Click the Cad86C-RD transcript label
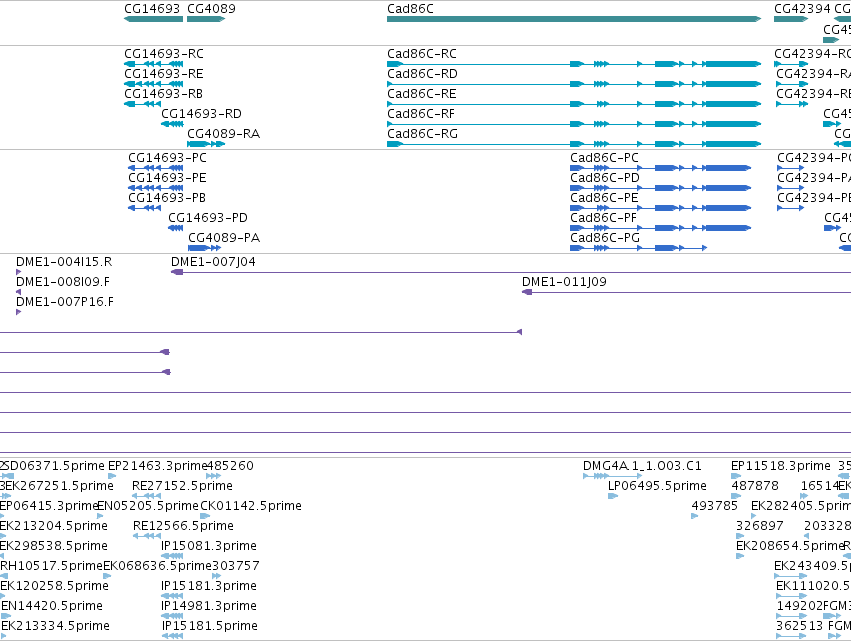The width and height of the screenshot is (851, 641). (x=422, y=74)
